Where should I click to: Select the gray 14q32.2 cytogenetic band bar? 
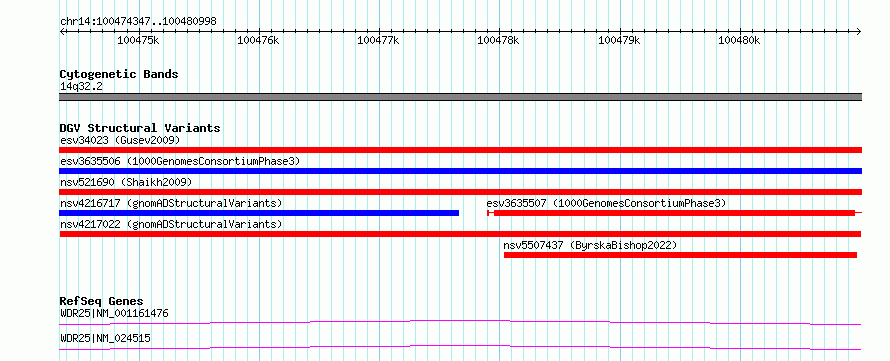tap(460, 97)
